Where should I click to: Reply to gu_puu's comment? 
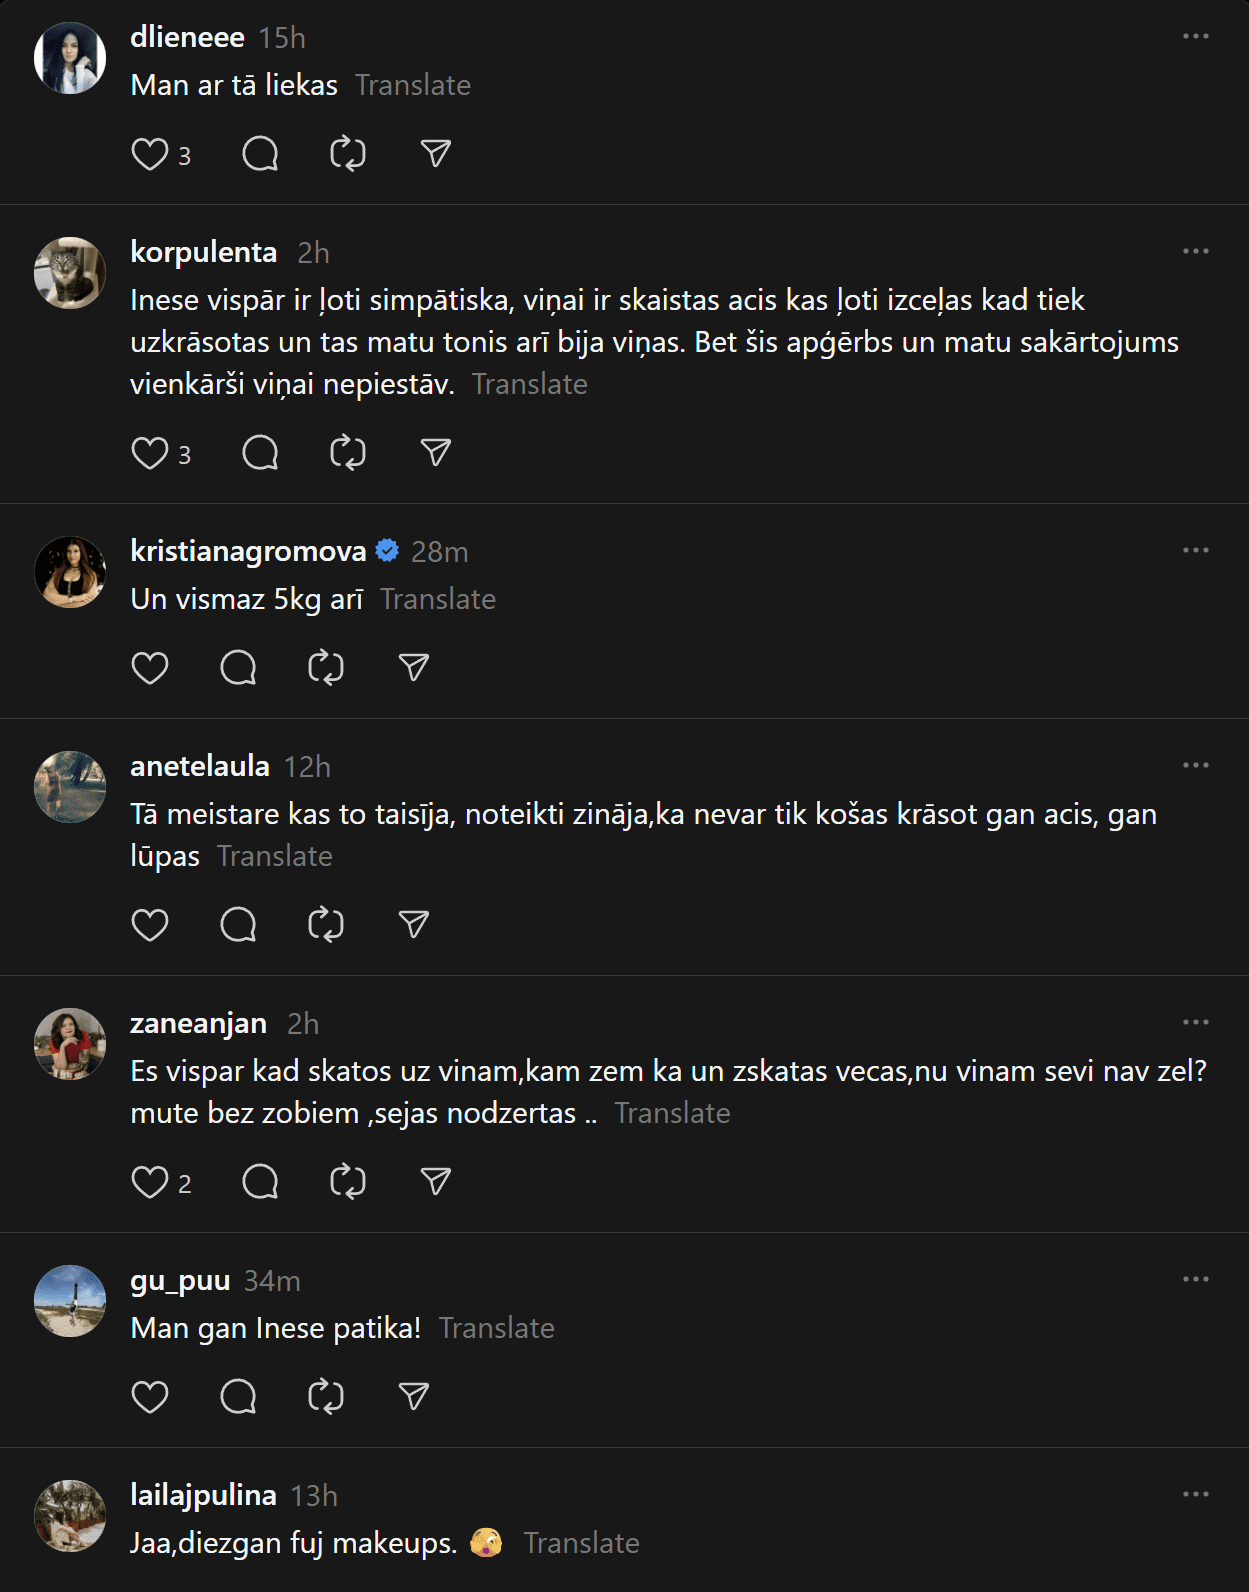tap(238, 1397)
